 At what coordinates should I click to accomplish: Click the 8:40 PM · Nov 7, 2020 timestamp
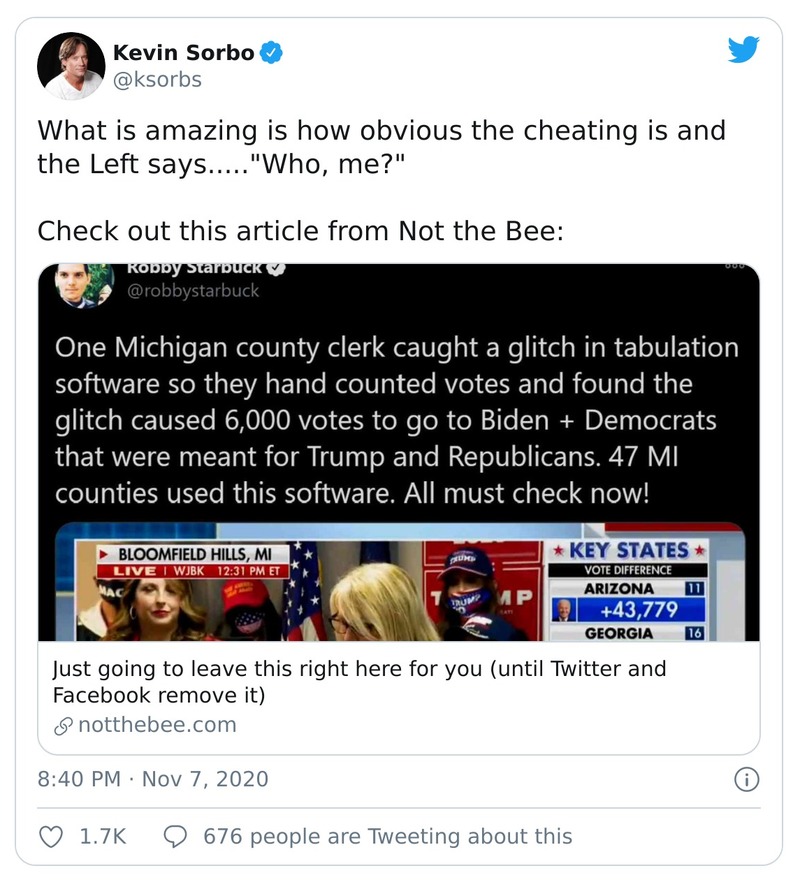[153, 779]
